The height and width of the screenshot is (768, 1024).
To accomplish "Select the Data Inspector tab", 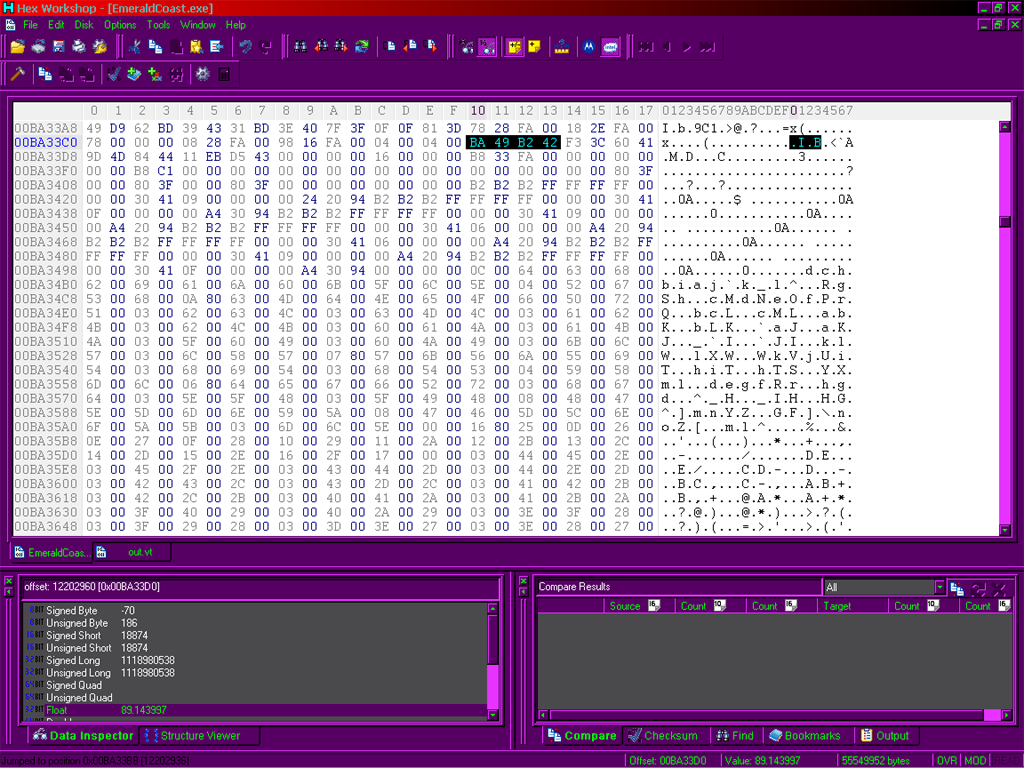I will [84, 736].
